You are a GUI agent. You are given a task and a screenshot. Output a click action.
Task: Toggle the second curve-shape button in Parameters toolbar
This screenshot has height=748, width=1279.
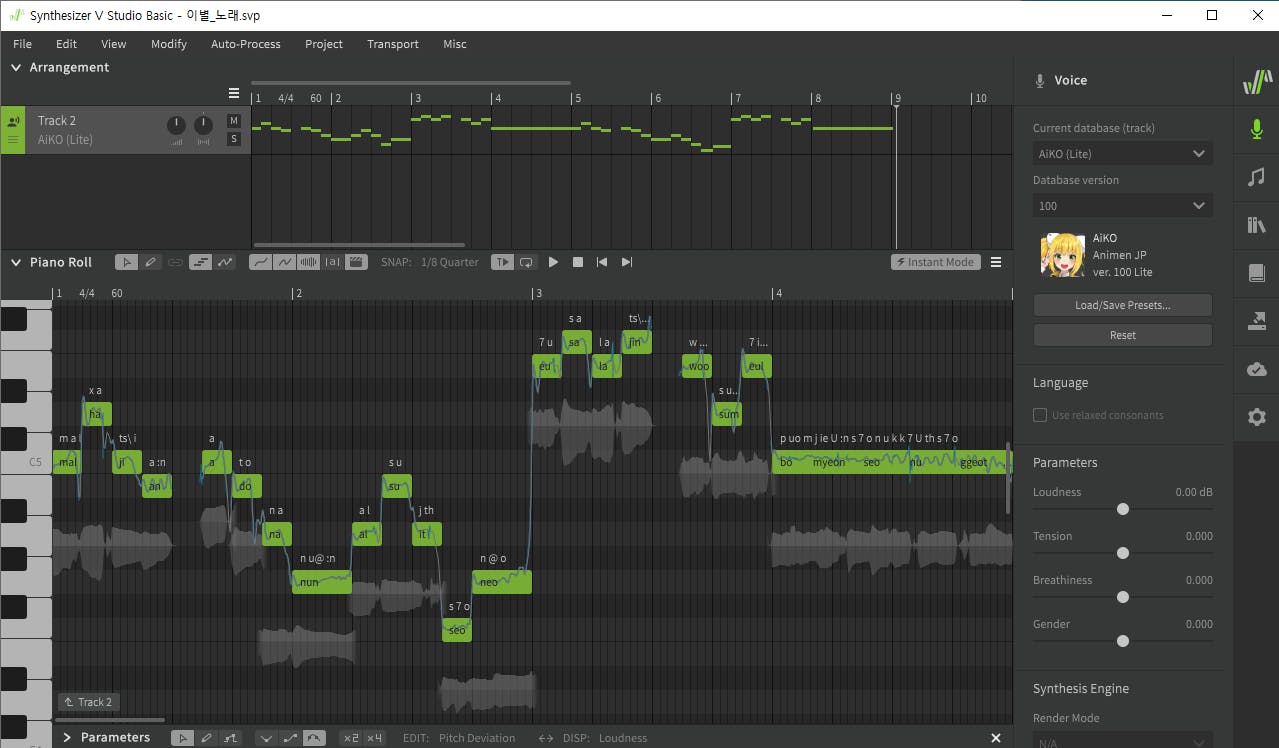[290, 738]
